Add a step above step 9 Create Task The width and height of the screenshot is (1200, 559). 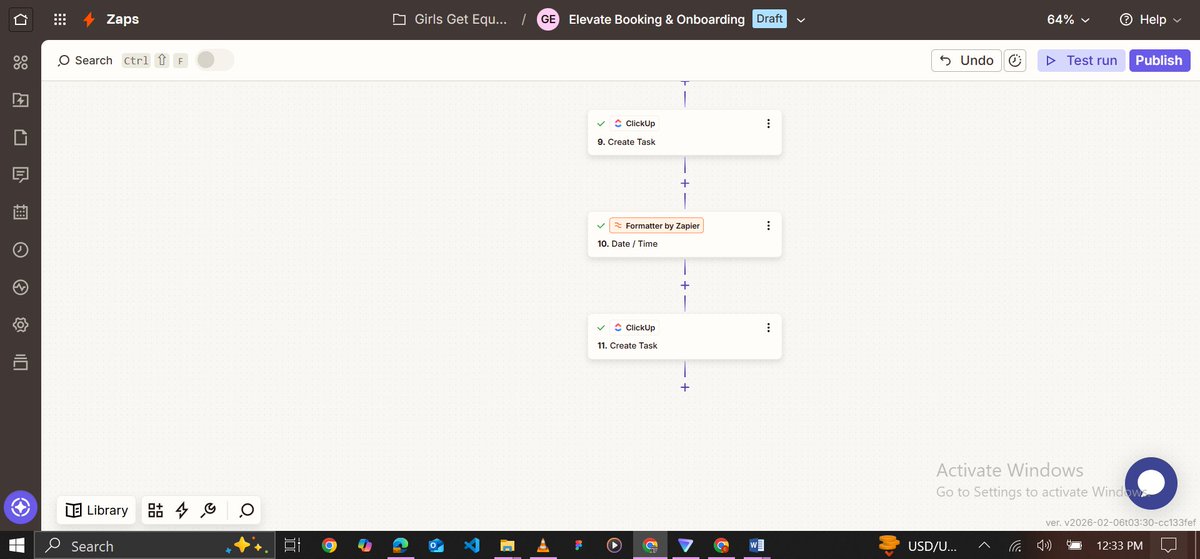(x=685, y=83)
